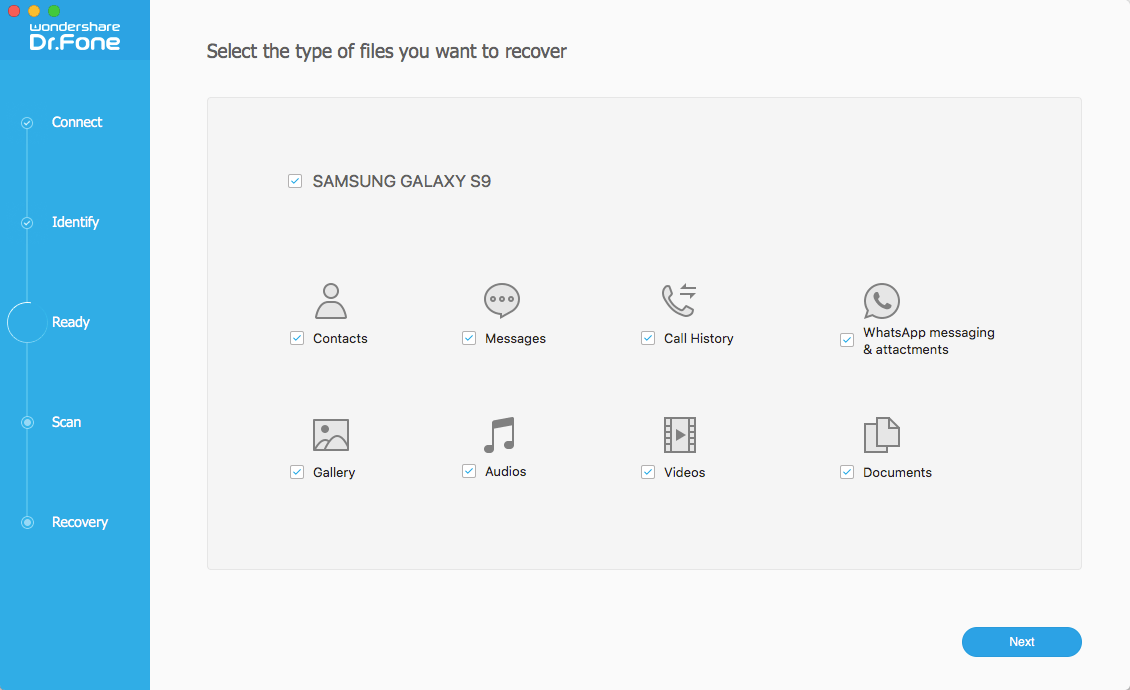Click the Contacts label text

click(x=340, y=338)
